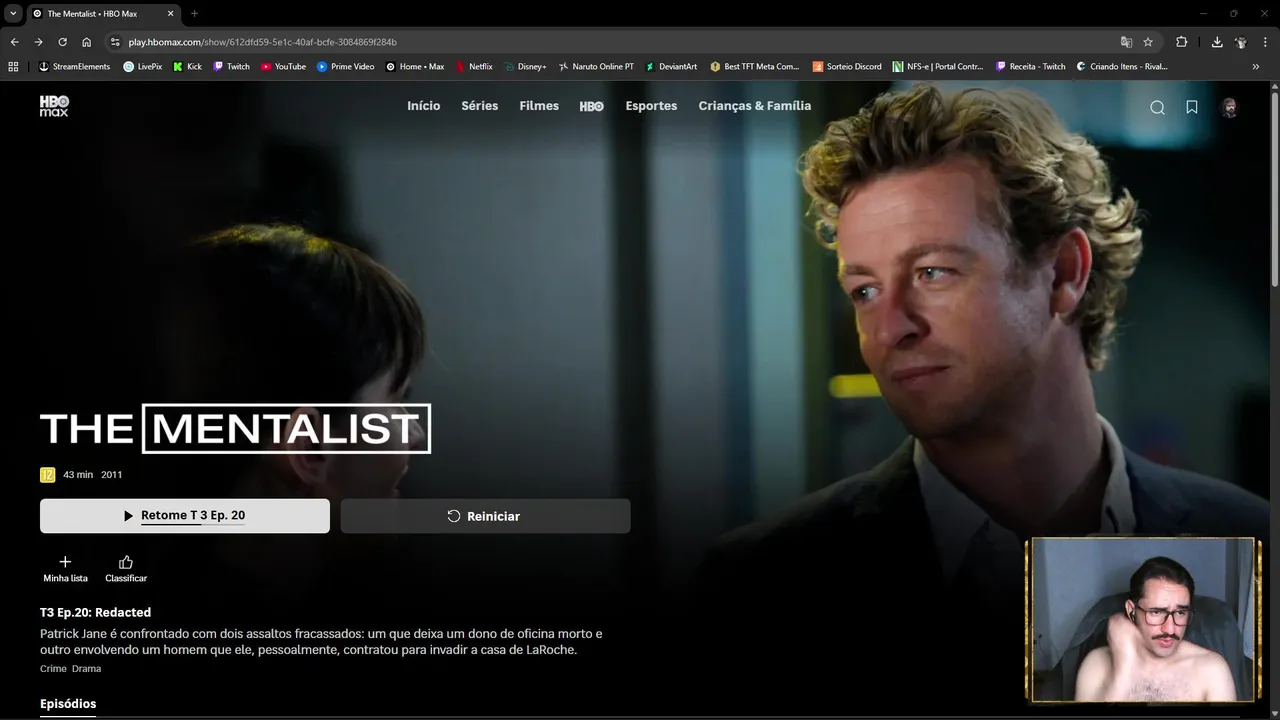Go back with browser back arrow

point(14,42)
